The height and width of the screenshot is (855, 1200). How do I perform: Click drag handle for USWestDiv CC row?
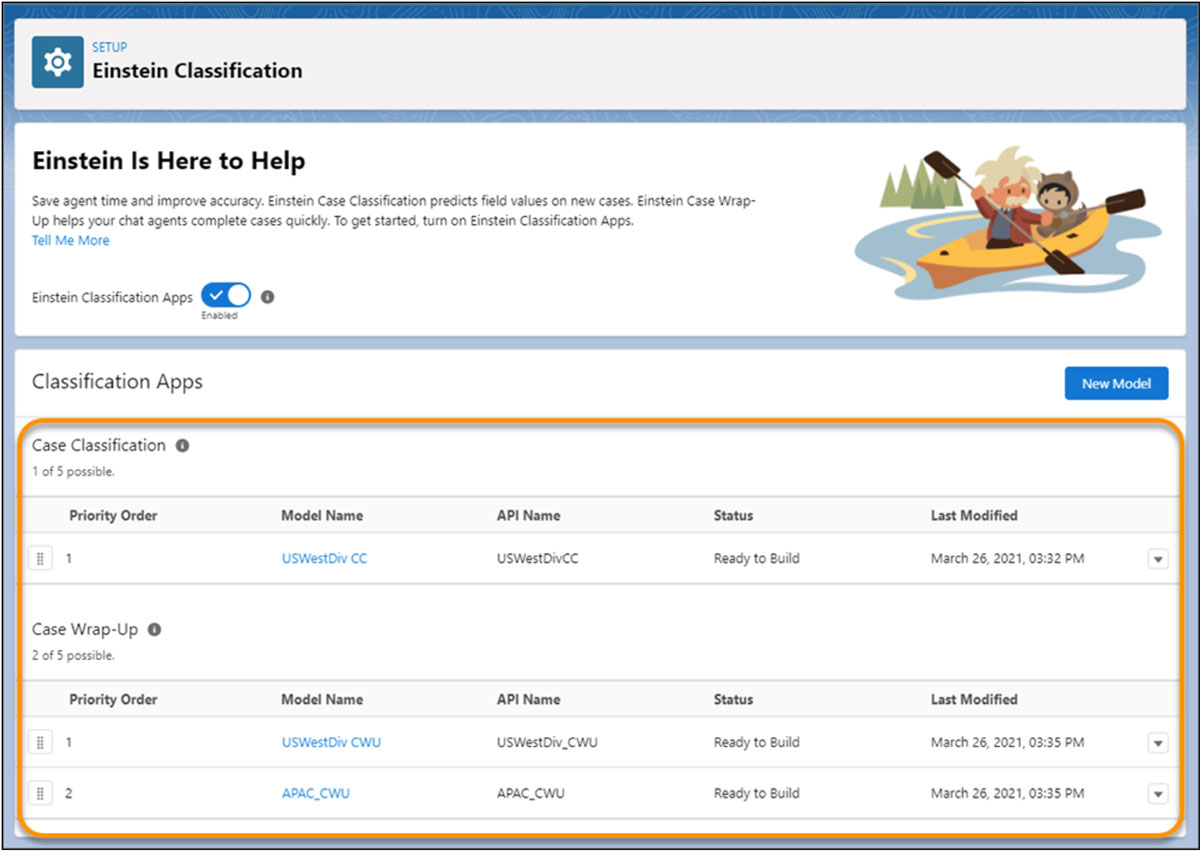click(x=40, y=559)
